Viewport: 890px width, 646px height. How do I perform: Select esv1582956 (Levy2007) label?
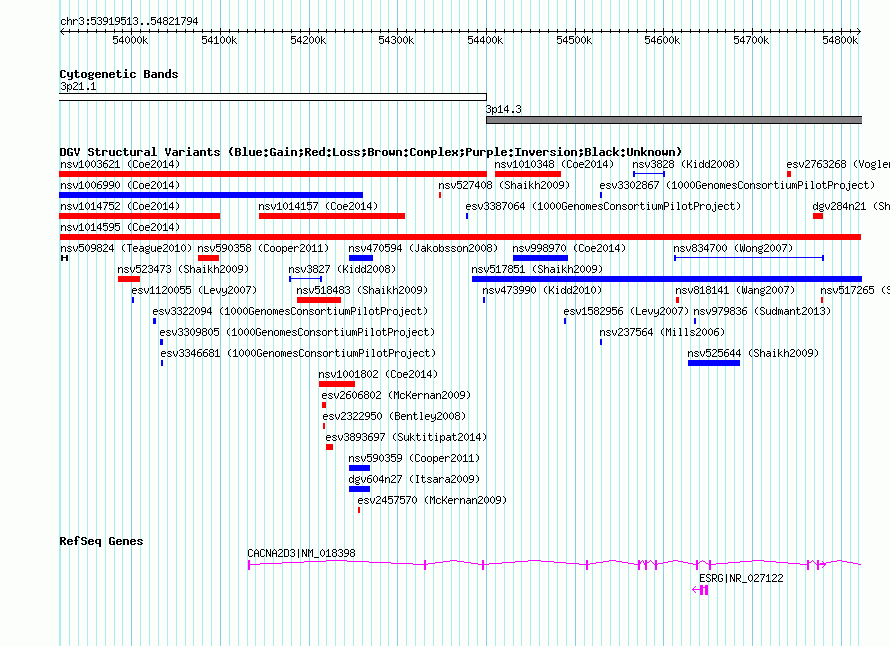coord(626,312)
